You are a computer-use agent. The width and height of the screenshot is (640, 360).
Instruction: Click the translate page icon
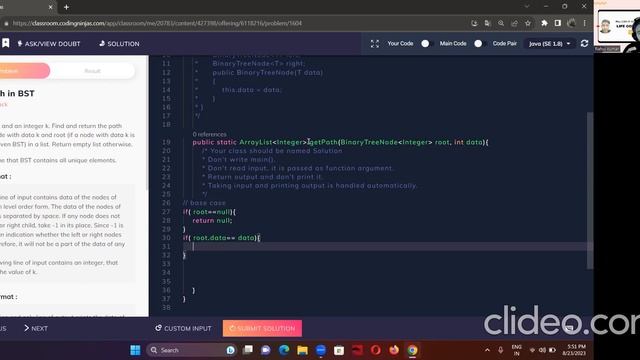tap(487, 23)
